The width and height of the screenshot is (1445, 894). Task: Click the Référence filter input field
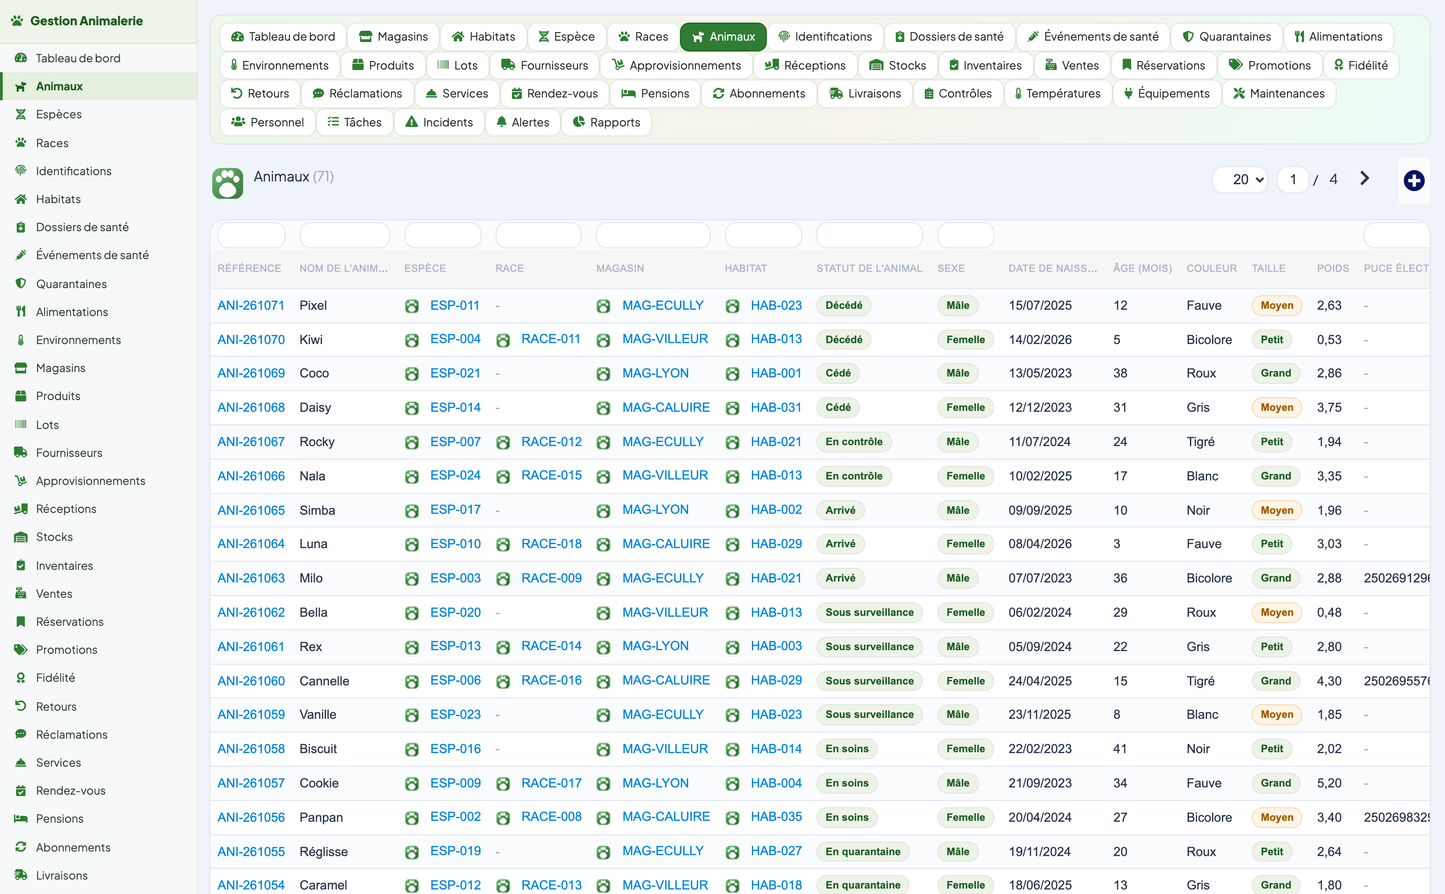pyautogui.click(x=251, y=236)
